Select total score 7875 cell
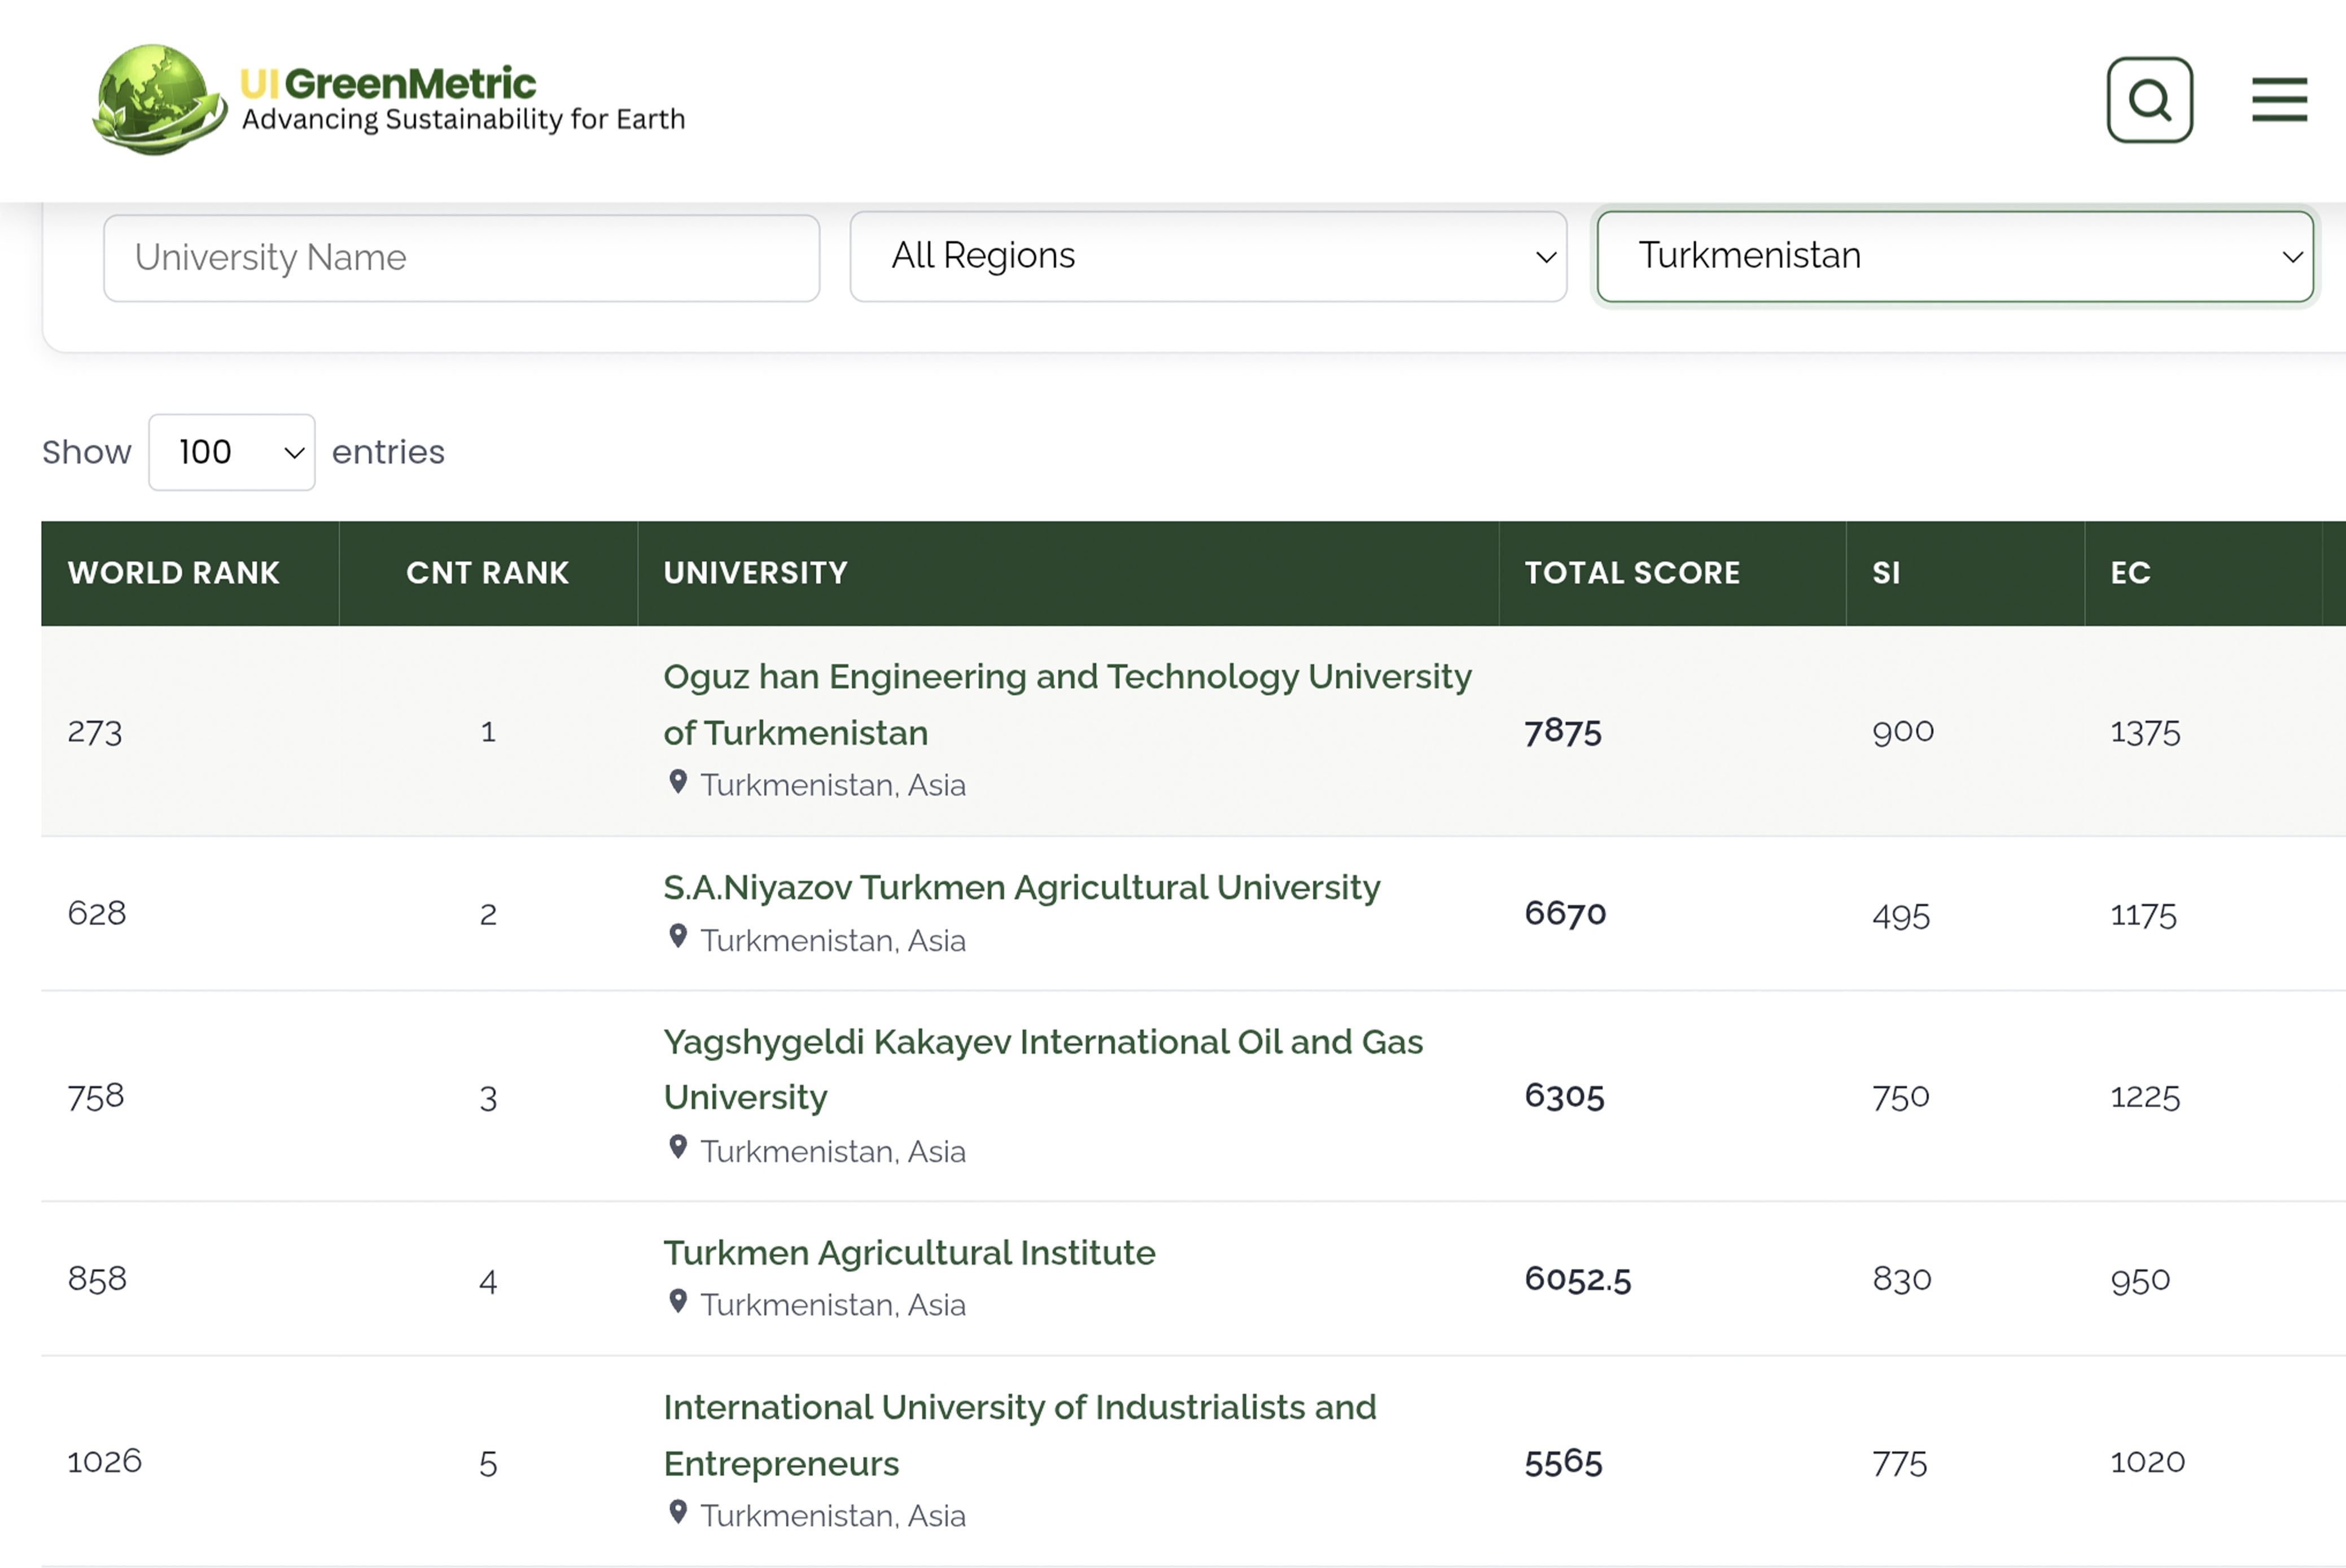Viewport: 2346px width, 1568px height. pos(1562,732)
